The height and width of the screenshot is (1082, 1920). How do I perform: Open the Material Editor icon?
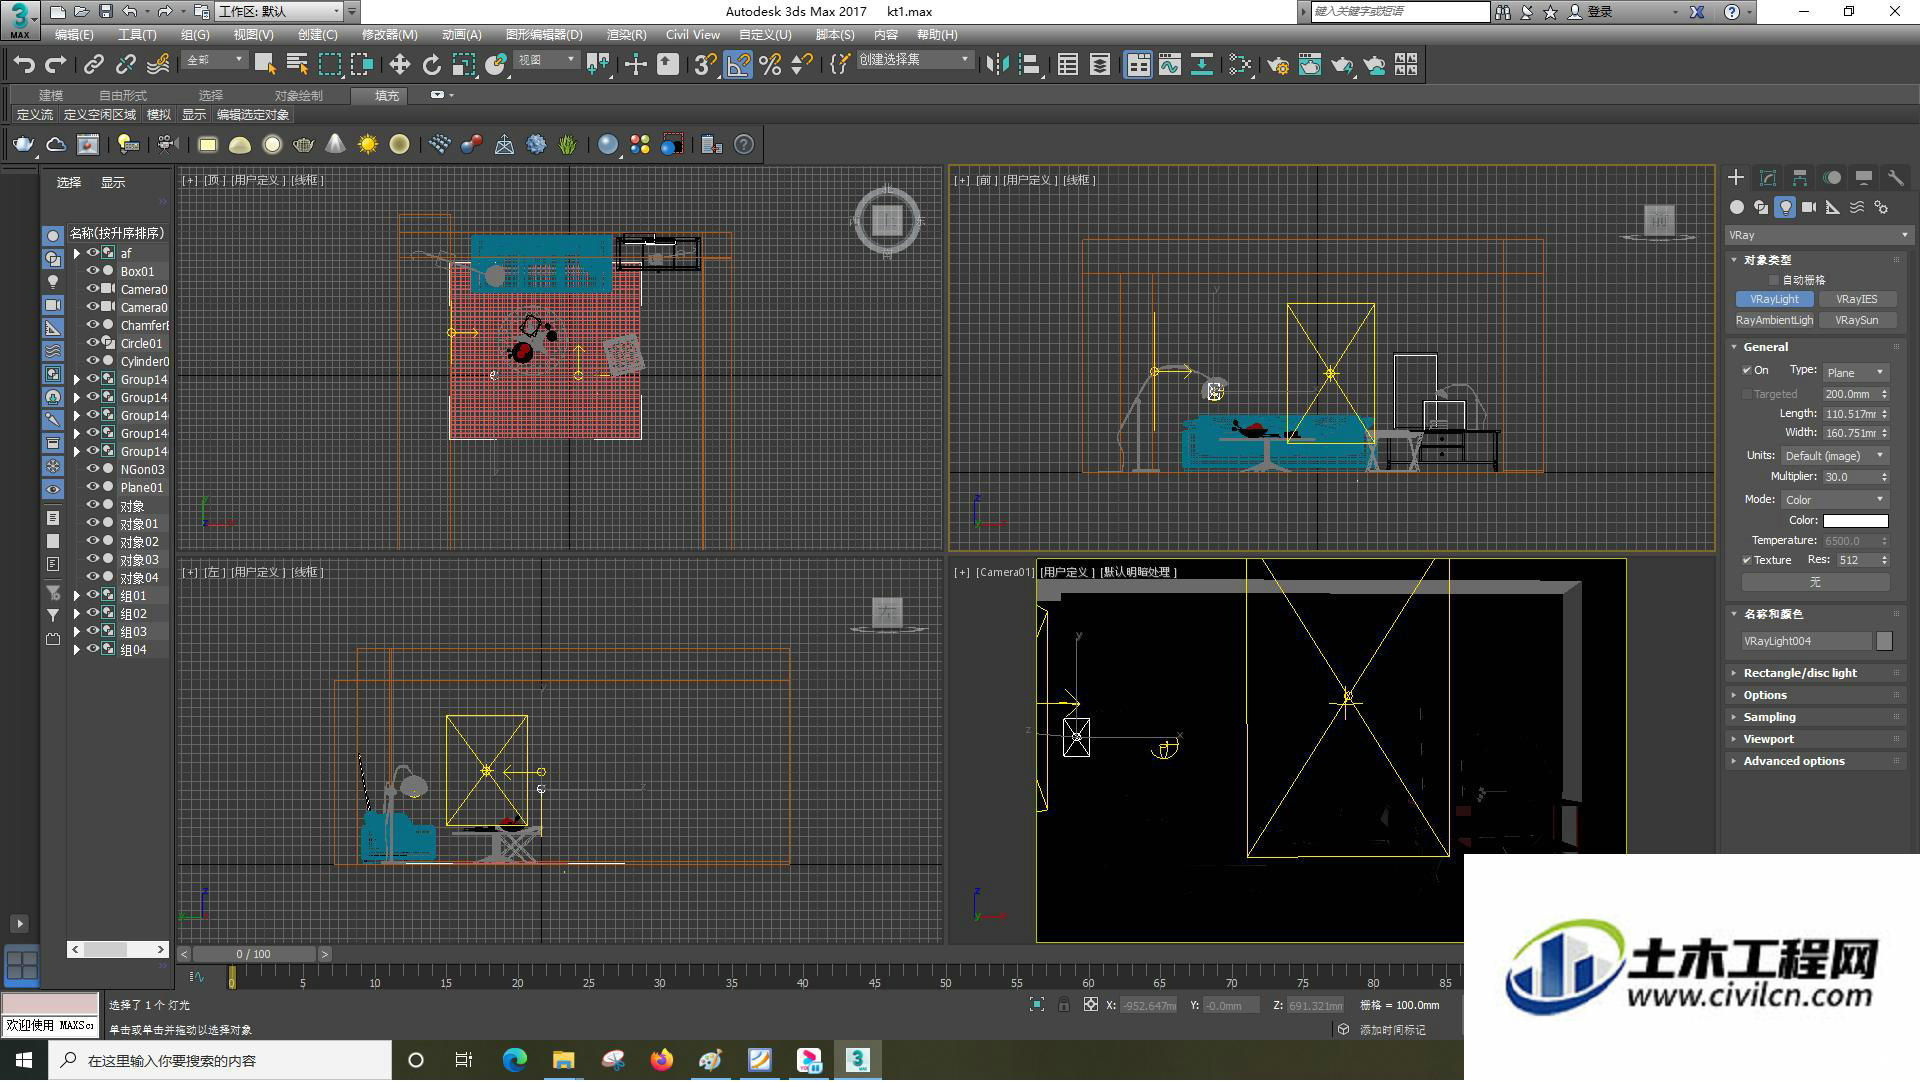pyautogui.click(x=1240, y=65)
